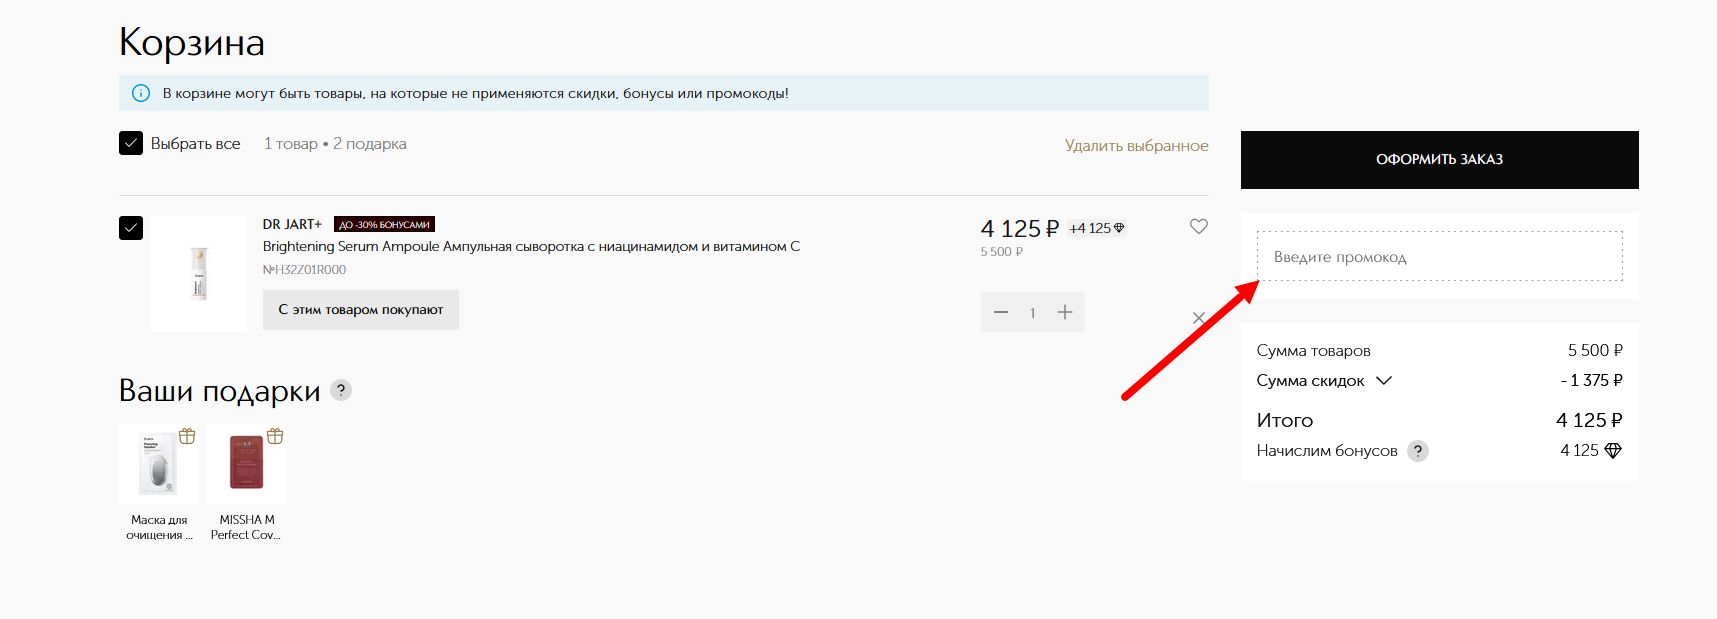Screen dimensions: 1717x619
Task: Click the Удалить выбранное link
Action: point(1136,145)
